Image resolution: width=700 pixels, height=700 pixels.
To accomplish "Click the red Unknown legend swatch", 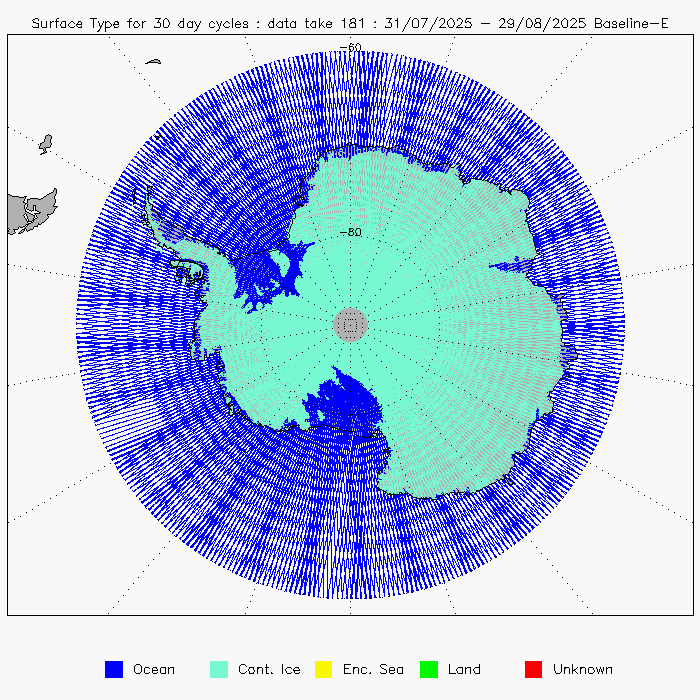I will (x=534, y=669).
